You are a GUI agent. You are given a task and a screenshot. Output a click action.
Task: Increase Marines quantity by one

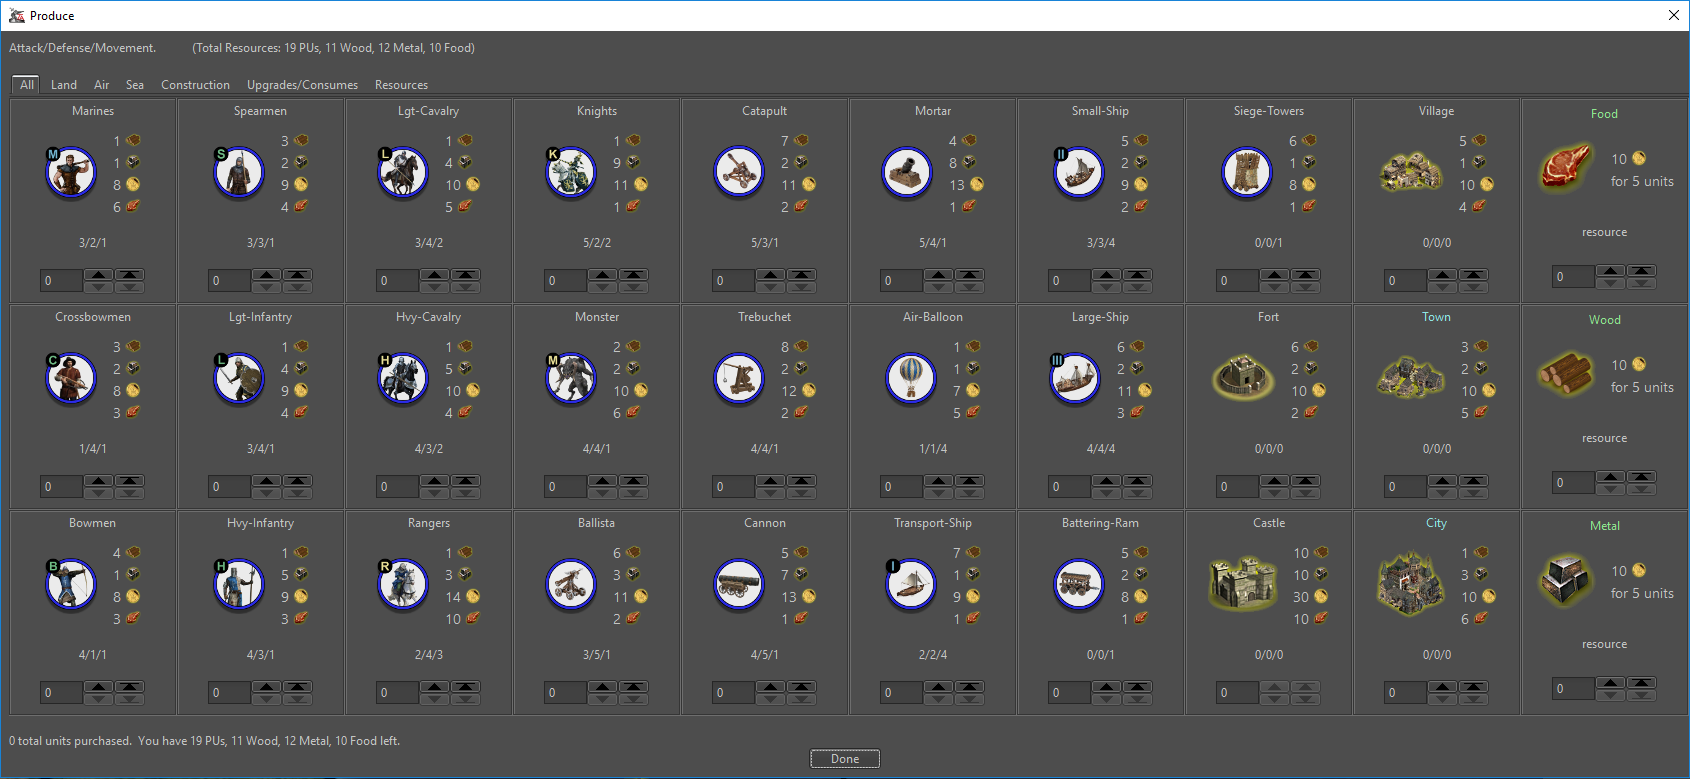(98, 275)
